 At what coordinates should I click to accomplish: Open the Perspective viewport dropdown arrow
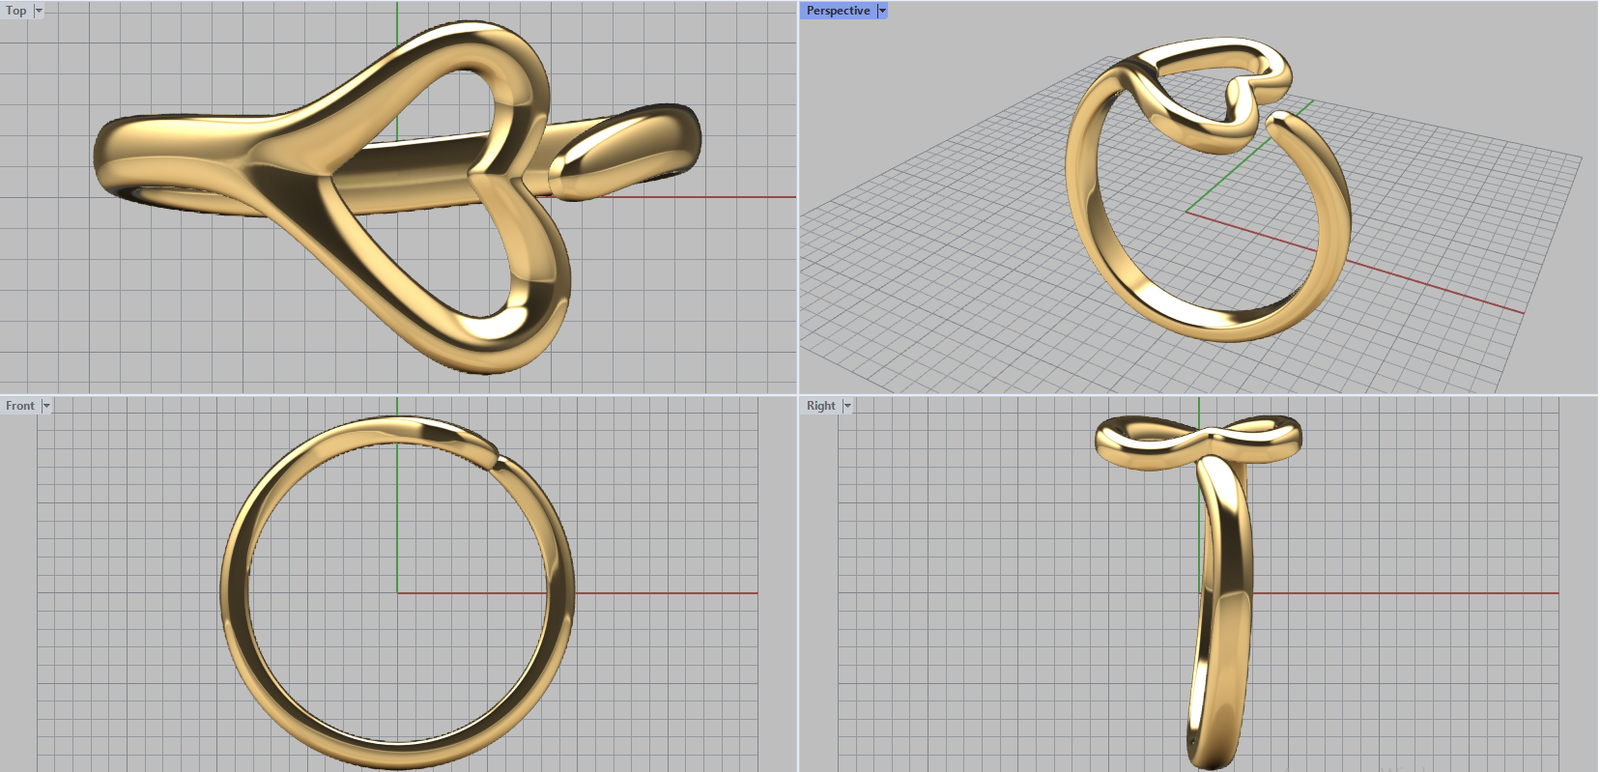[882, 11]
